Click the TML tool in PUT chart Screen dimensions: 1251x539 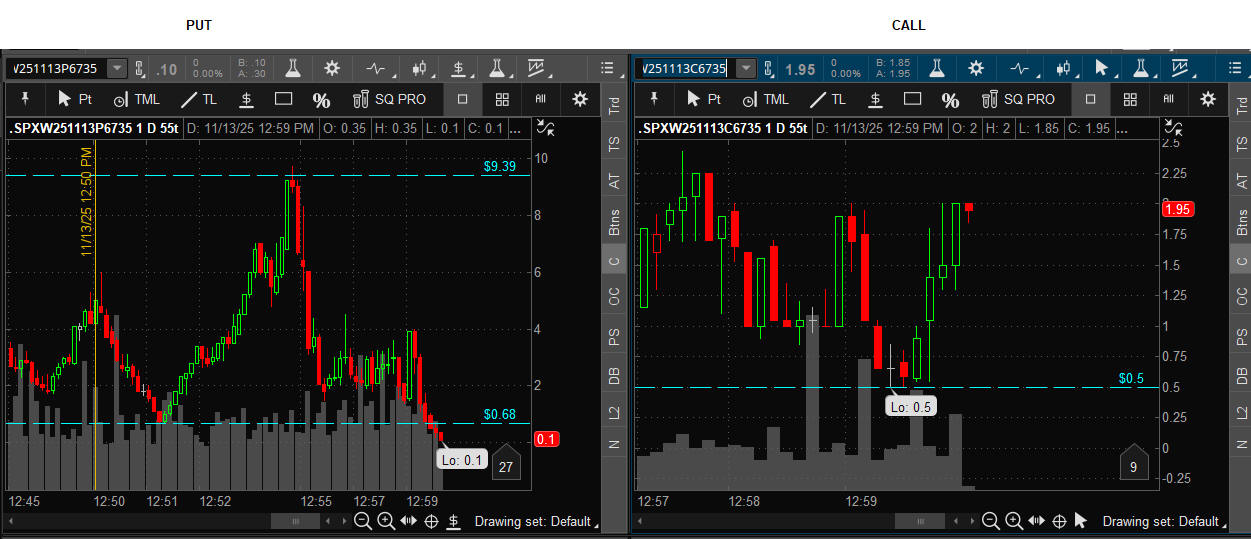point(136,100)
